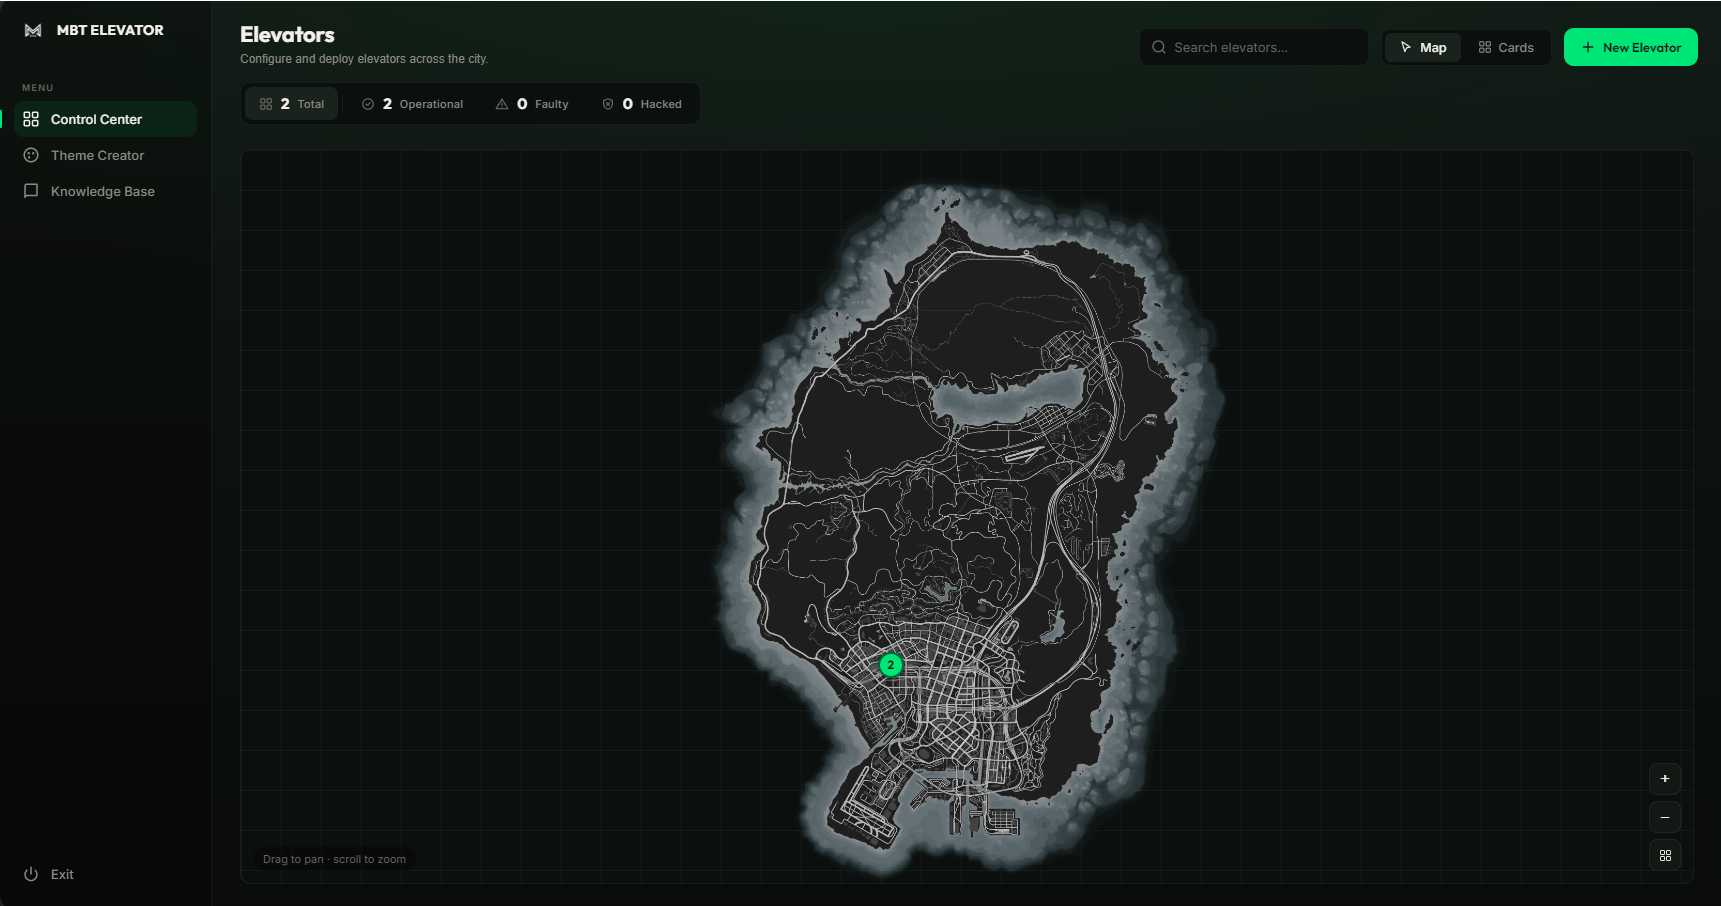Screen dimensions: 1721x906
Task: Create a New Elevator
Action: coord(1631,47)
